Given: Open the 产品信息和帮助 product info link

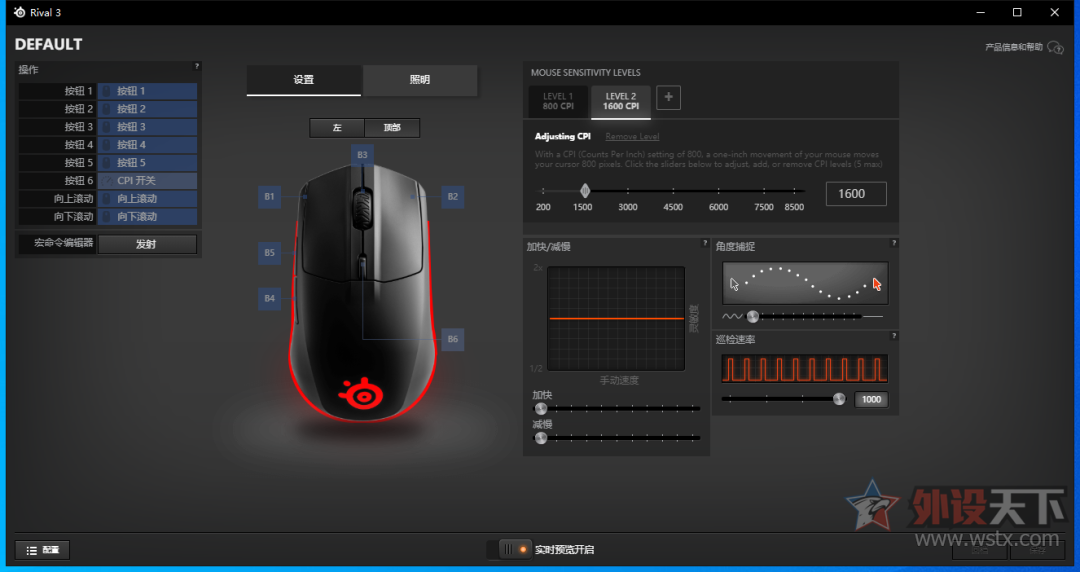Looking at the screenshot, I should [1014, 48].
